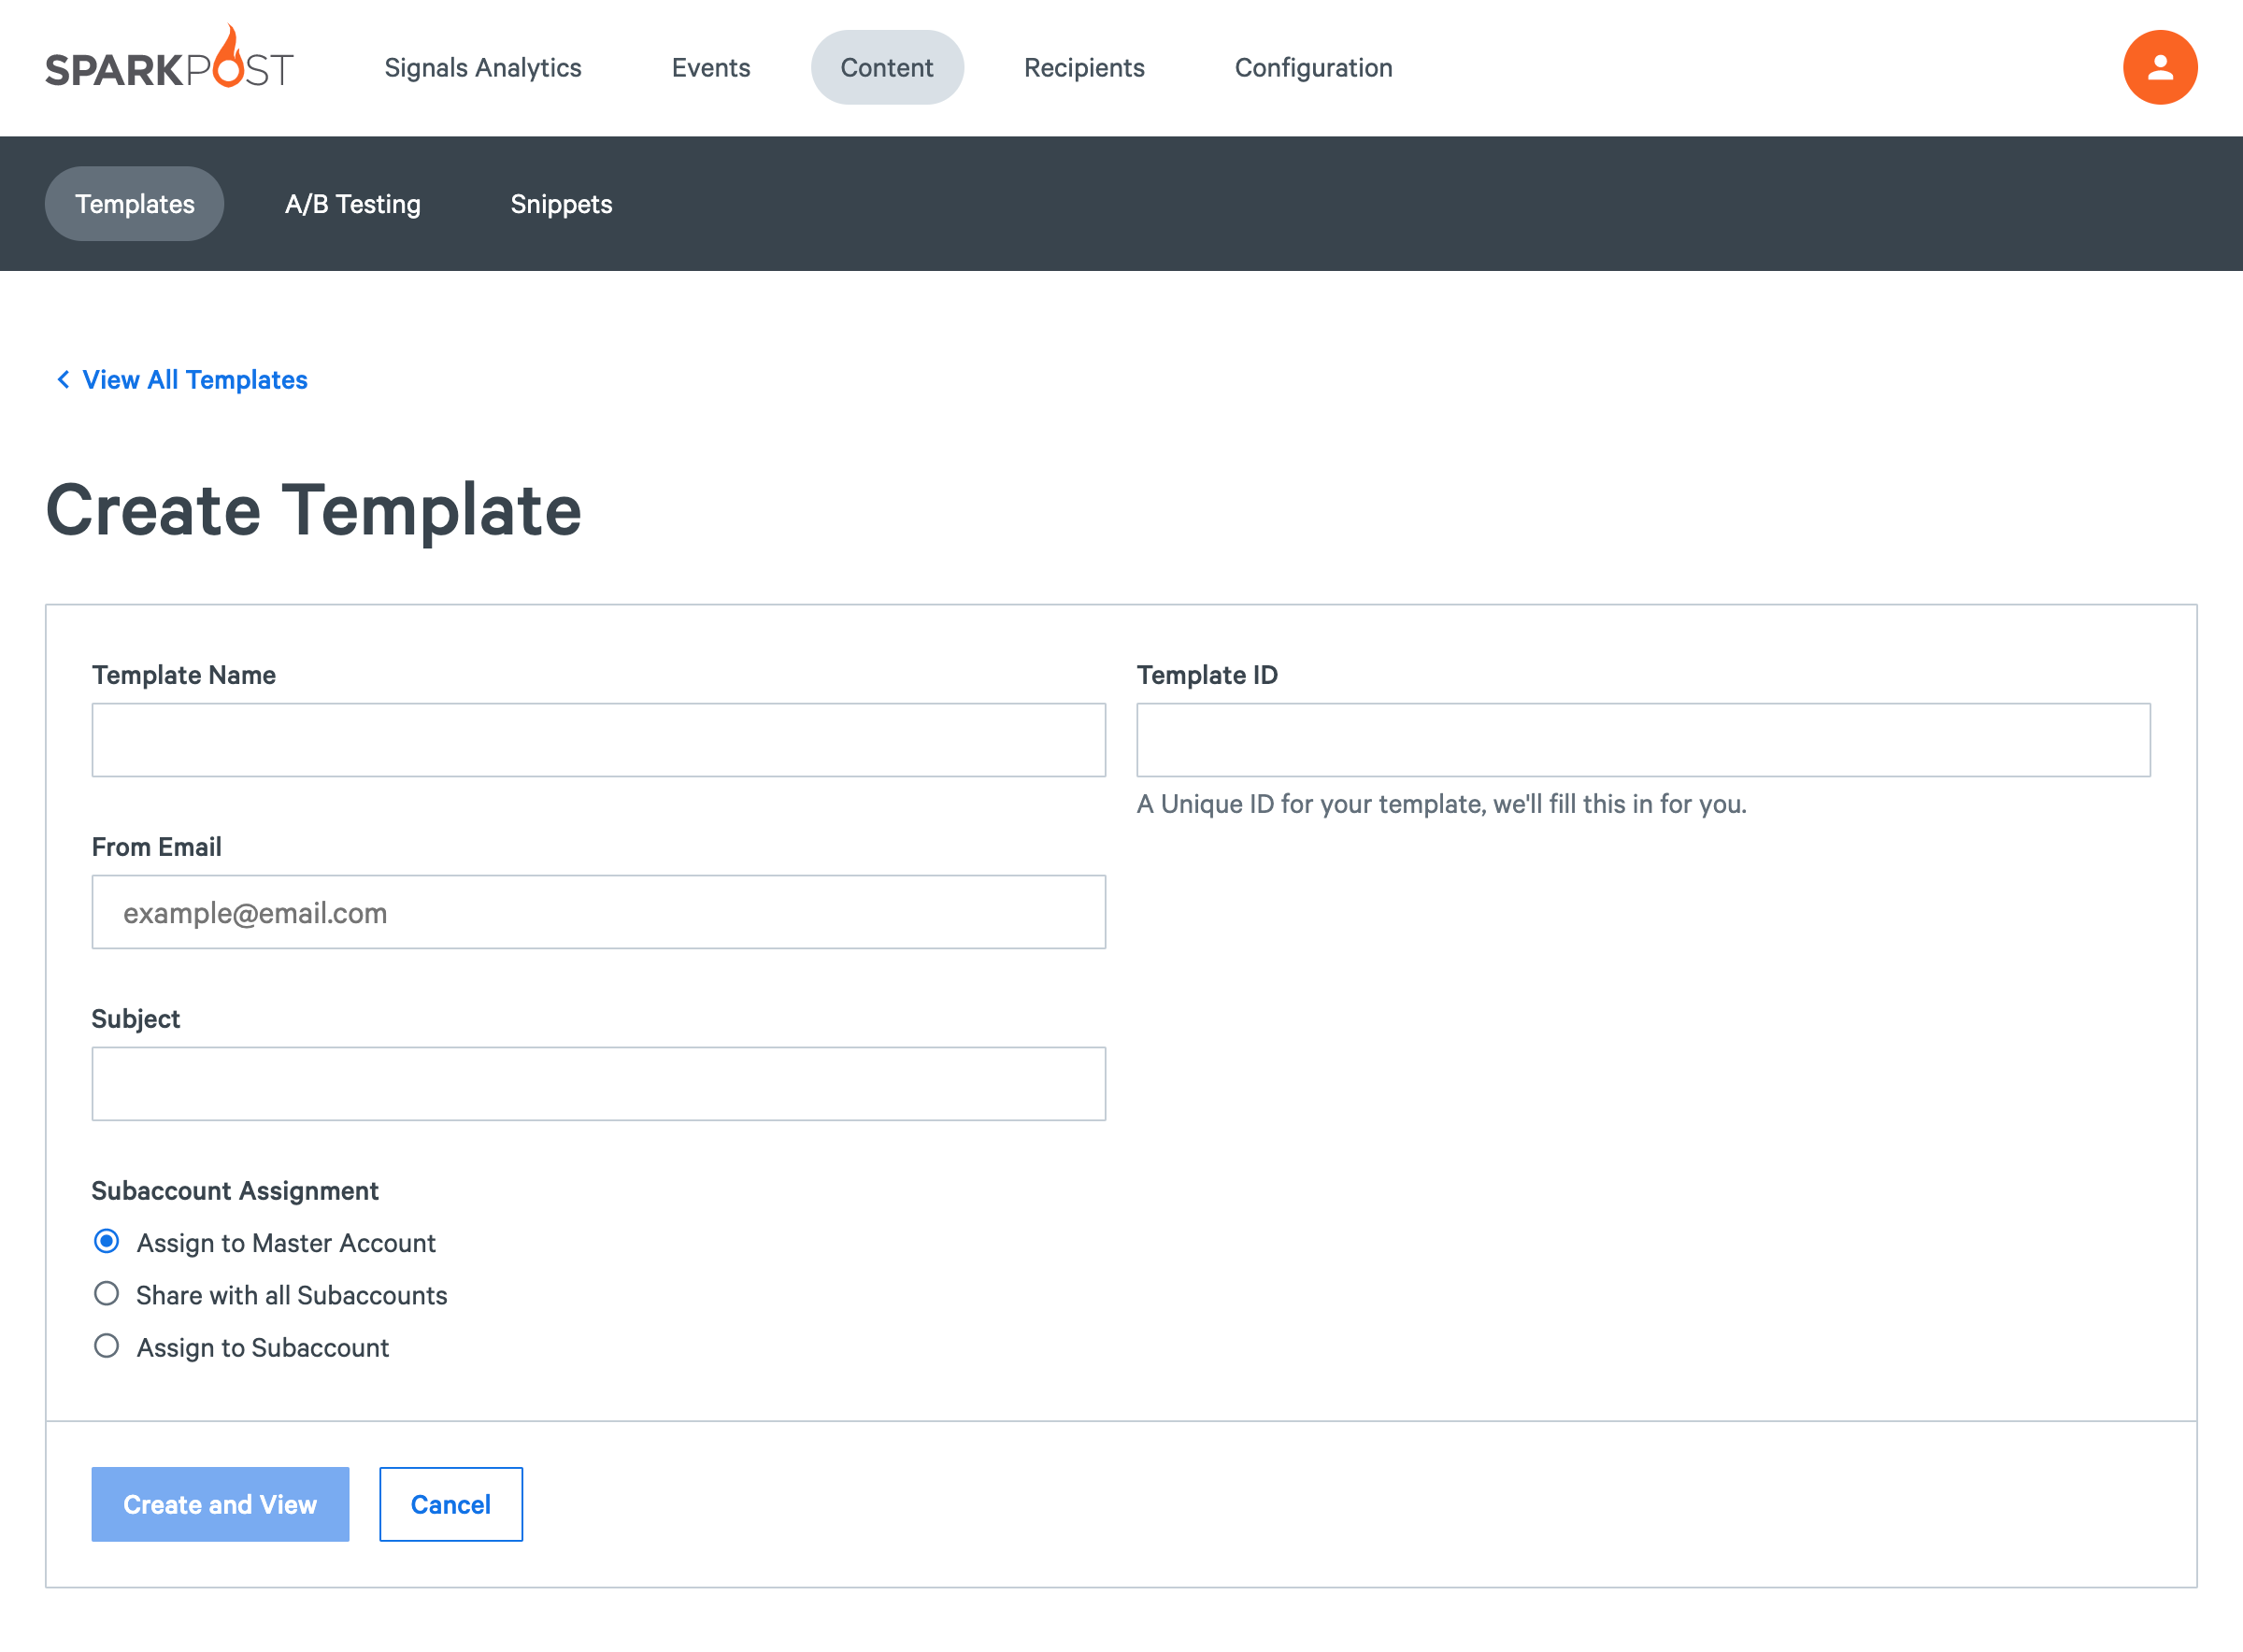Switch to A/B Testing tab
The image size is (2243, 1652).
point(351,204)
